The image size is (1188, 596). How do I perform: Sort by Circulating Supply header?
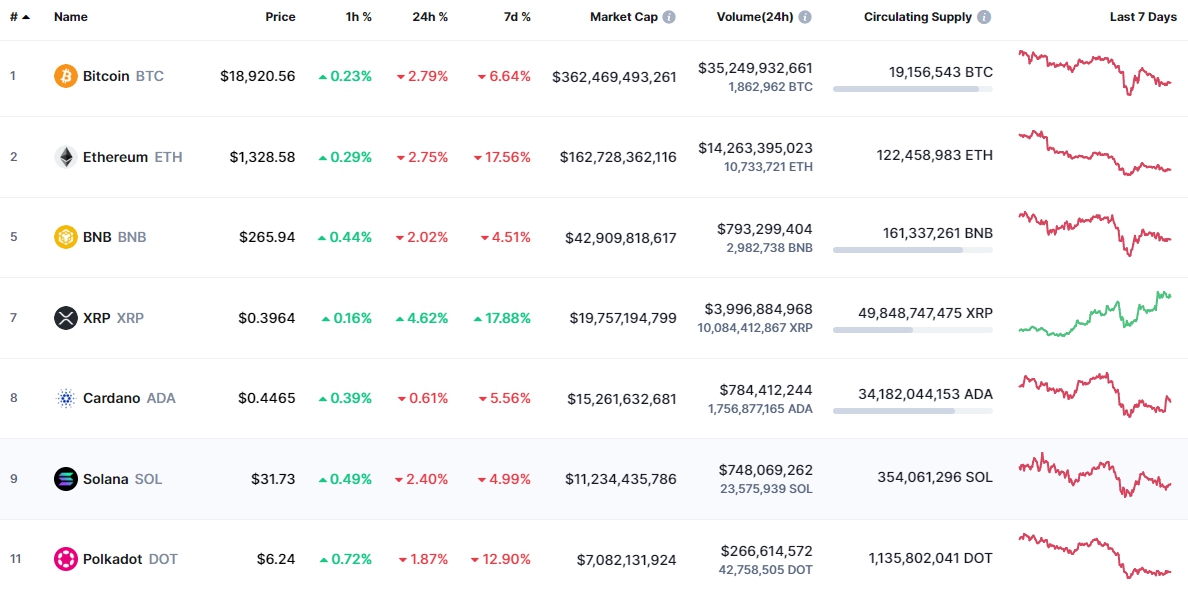[918, 17]
